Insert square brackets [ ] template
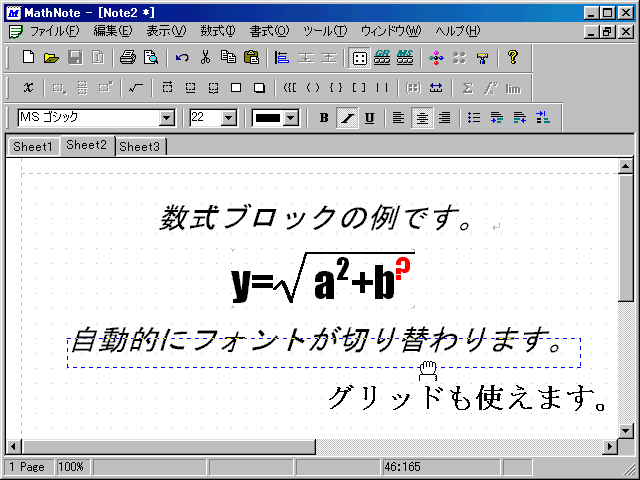This screenshot has height=480, width=640. 359,88
